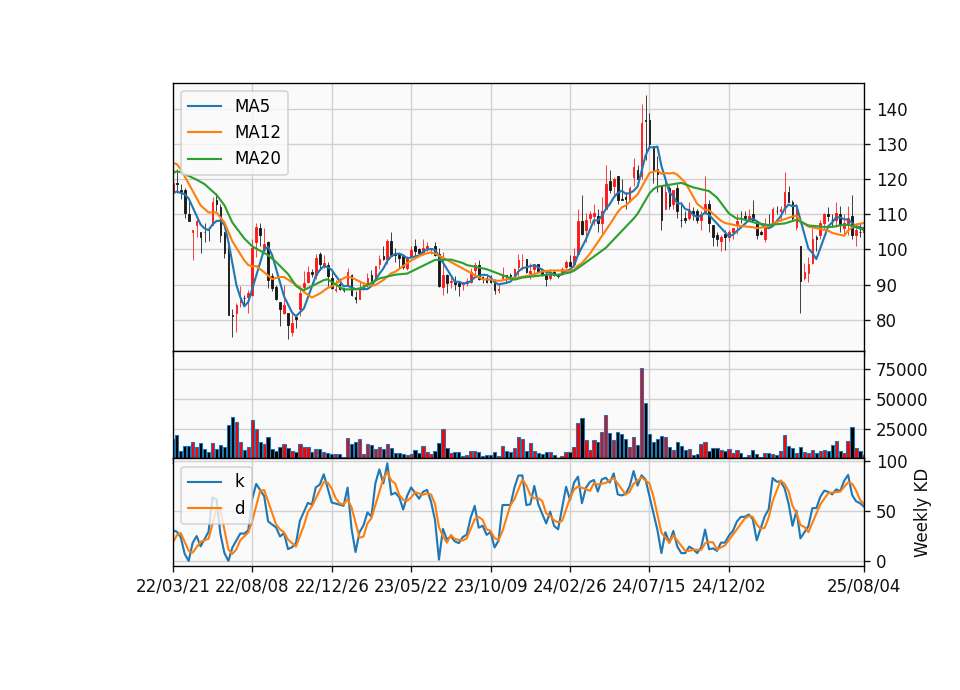Click the 110 price axis label
Viewport: 960px width, 690px height.
[x=892, y=215]
